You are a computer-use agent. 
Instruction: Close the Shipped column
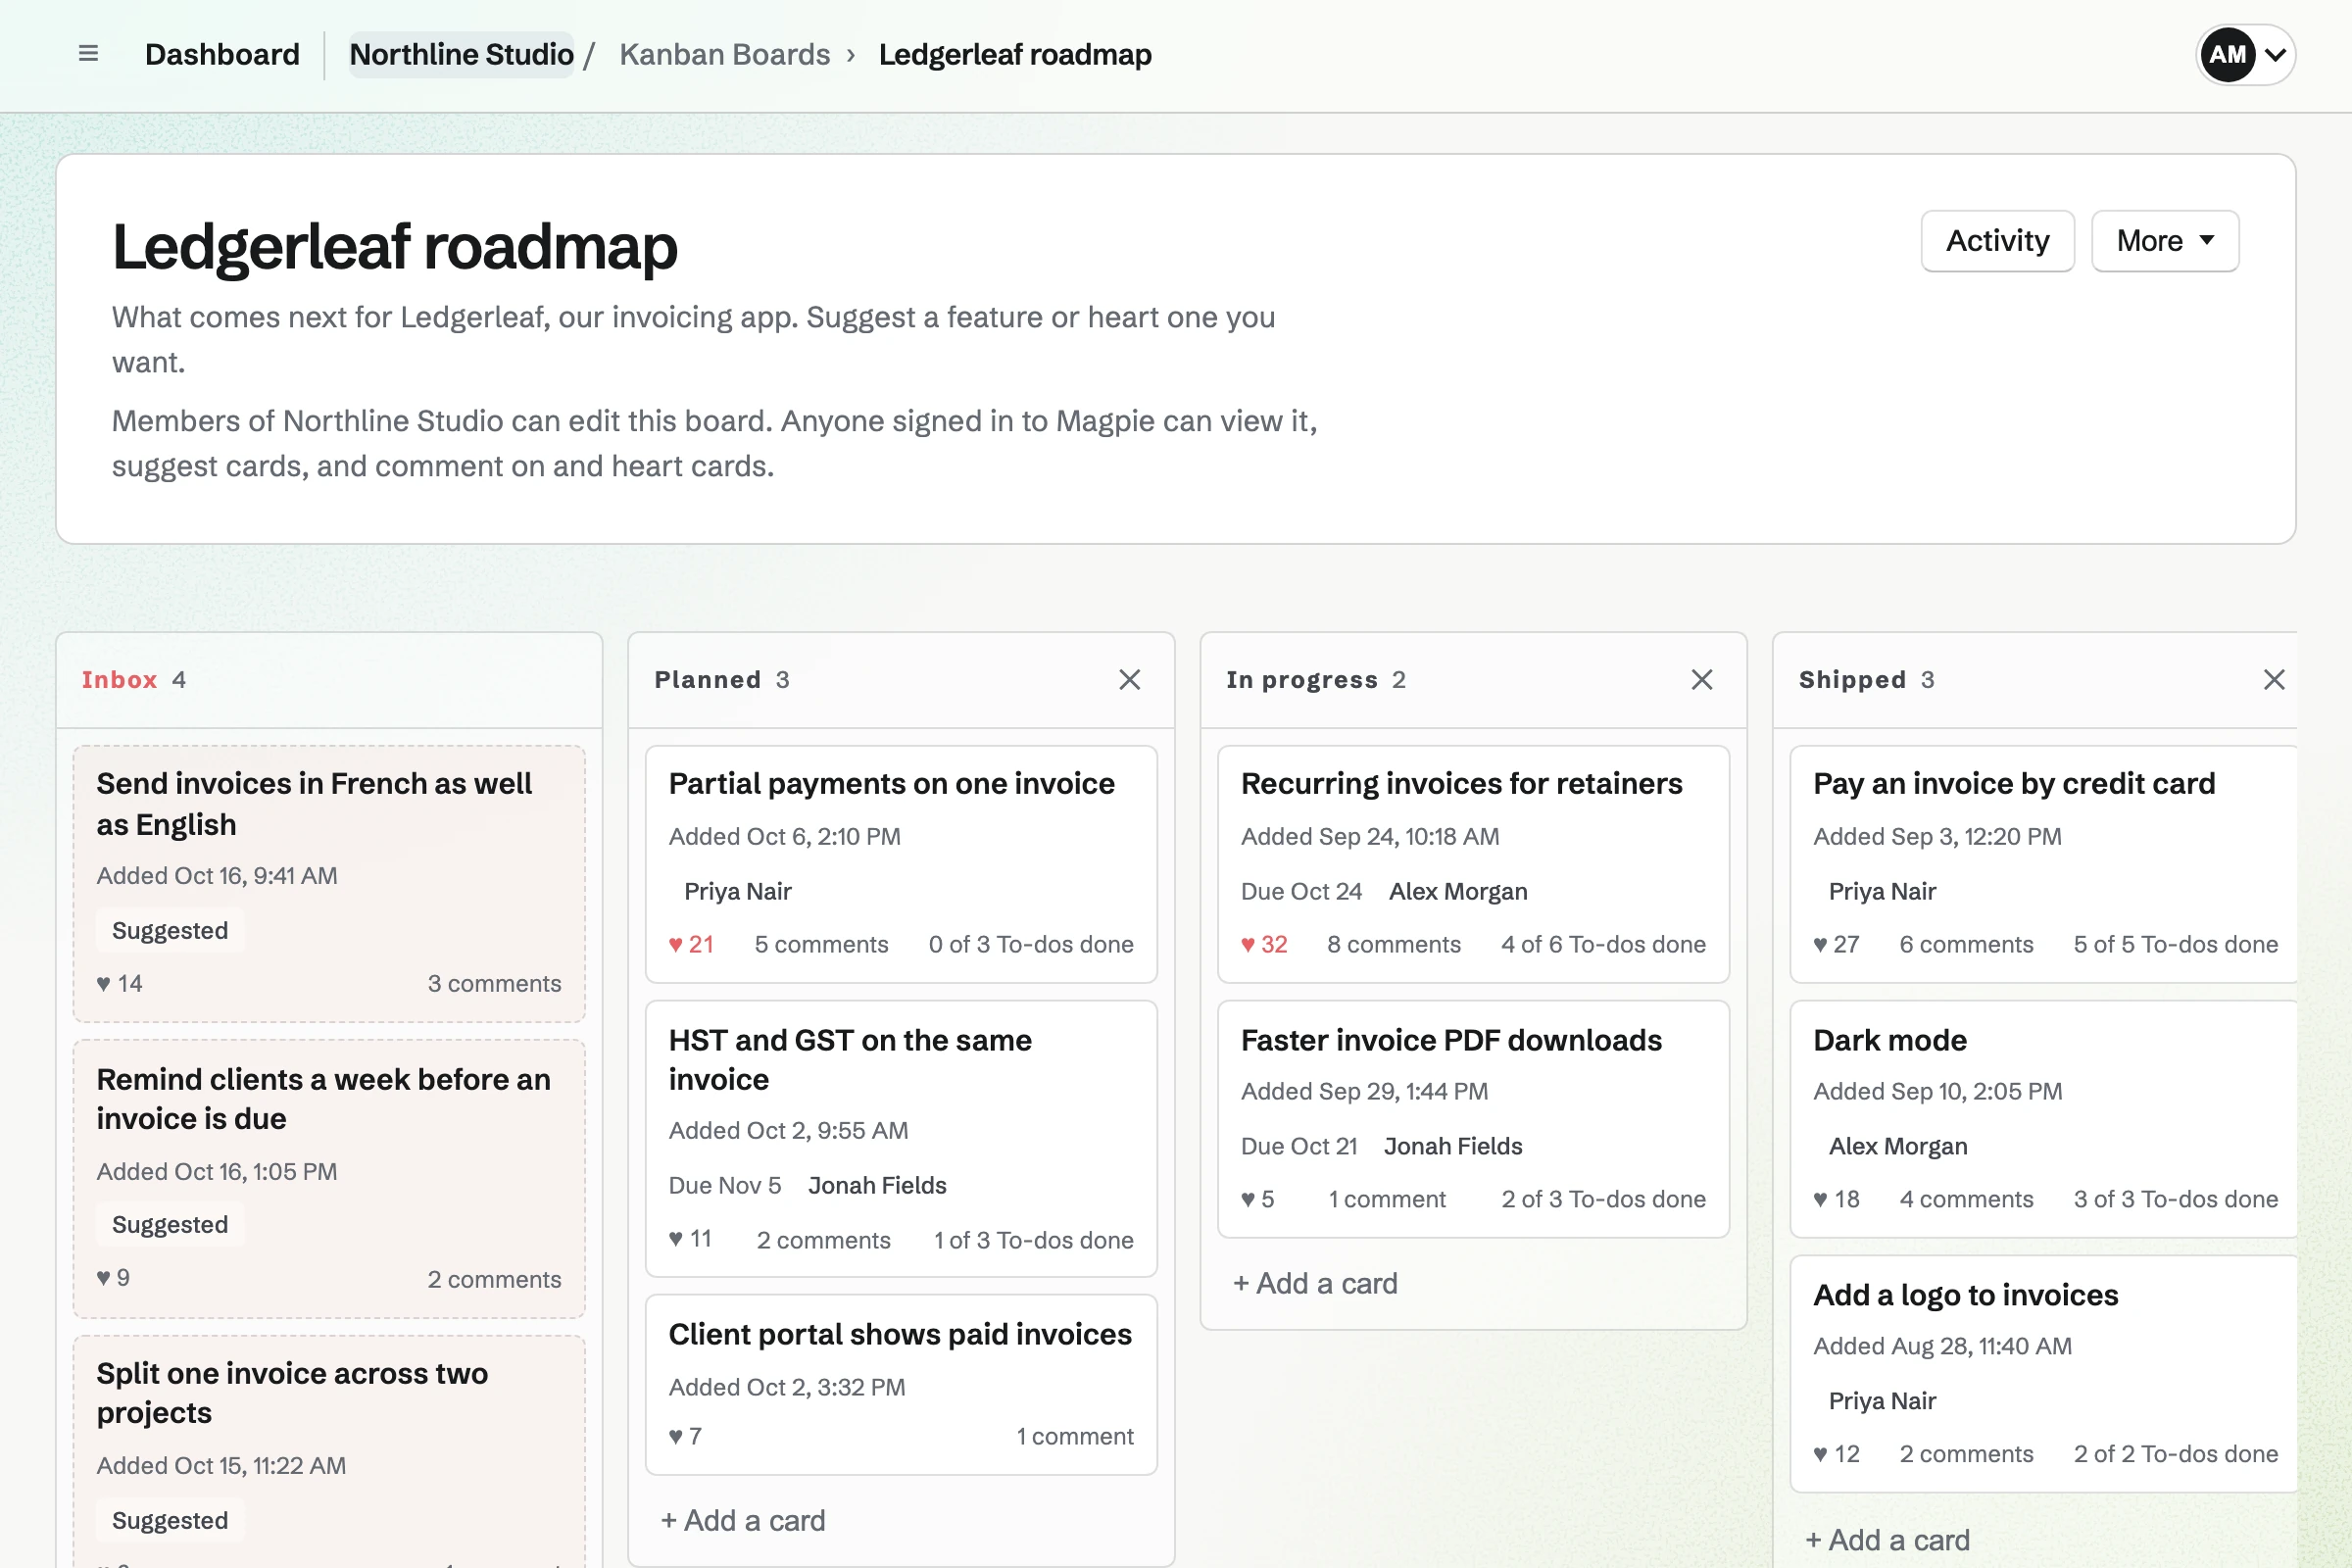(2273, 680)
